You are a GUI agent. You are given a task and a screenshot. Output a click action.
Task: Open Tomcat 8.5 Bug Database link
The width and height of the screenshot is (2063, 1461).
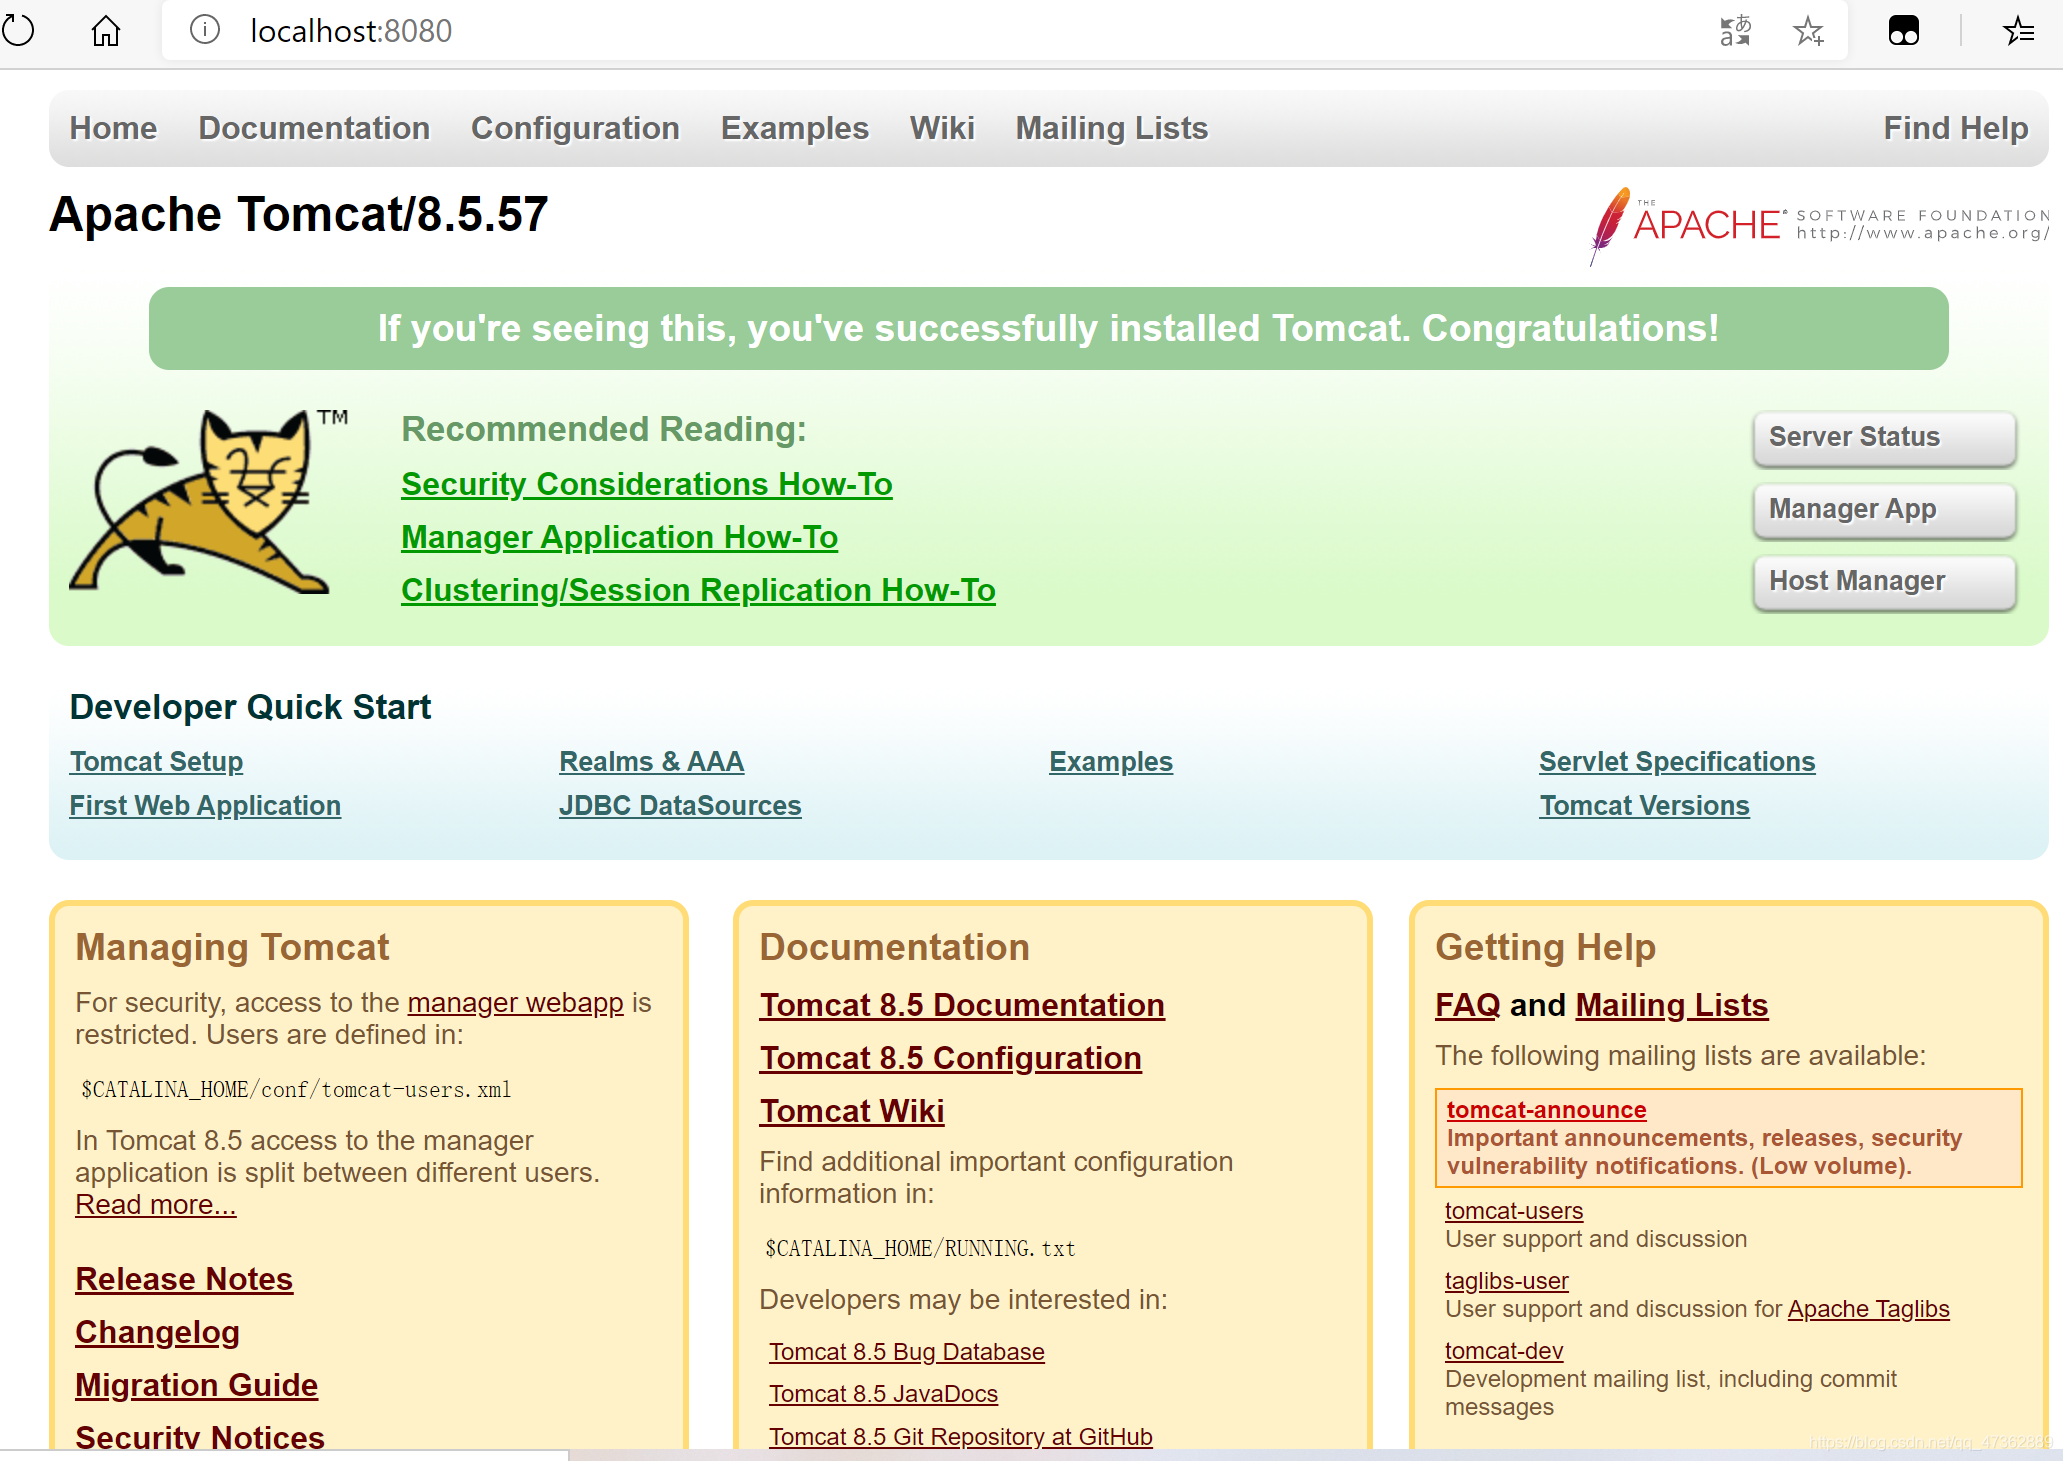click(907, 1351)
